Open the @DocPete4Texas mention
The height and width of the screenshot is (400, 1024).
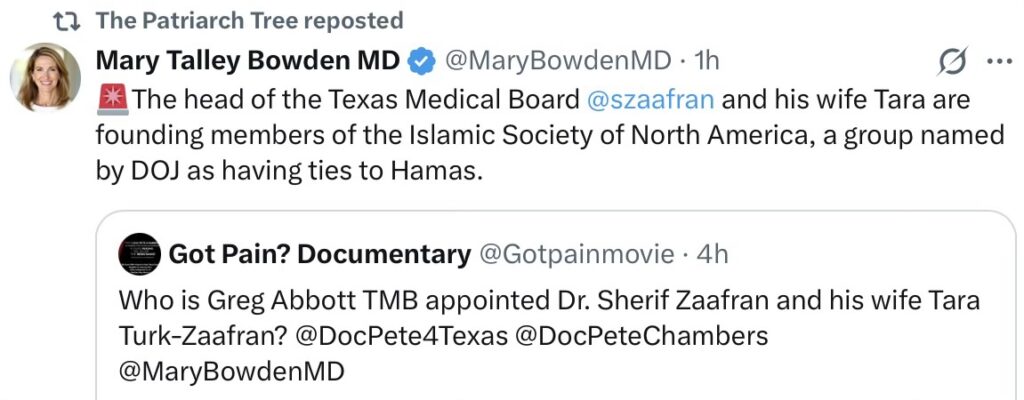[400, 336]
